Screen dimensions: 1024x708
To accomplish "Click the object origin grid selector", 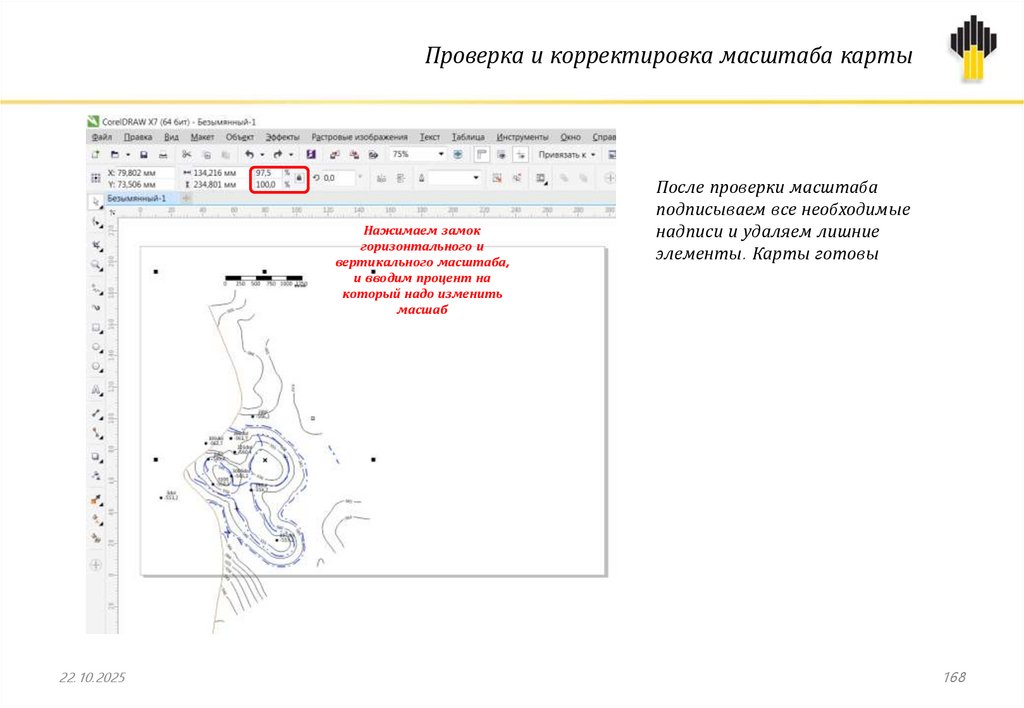I will tap(95, 178).
